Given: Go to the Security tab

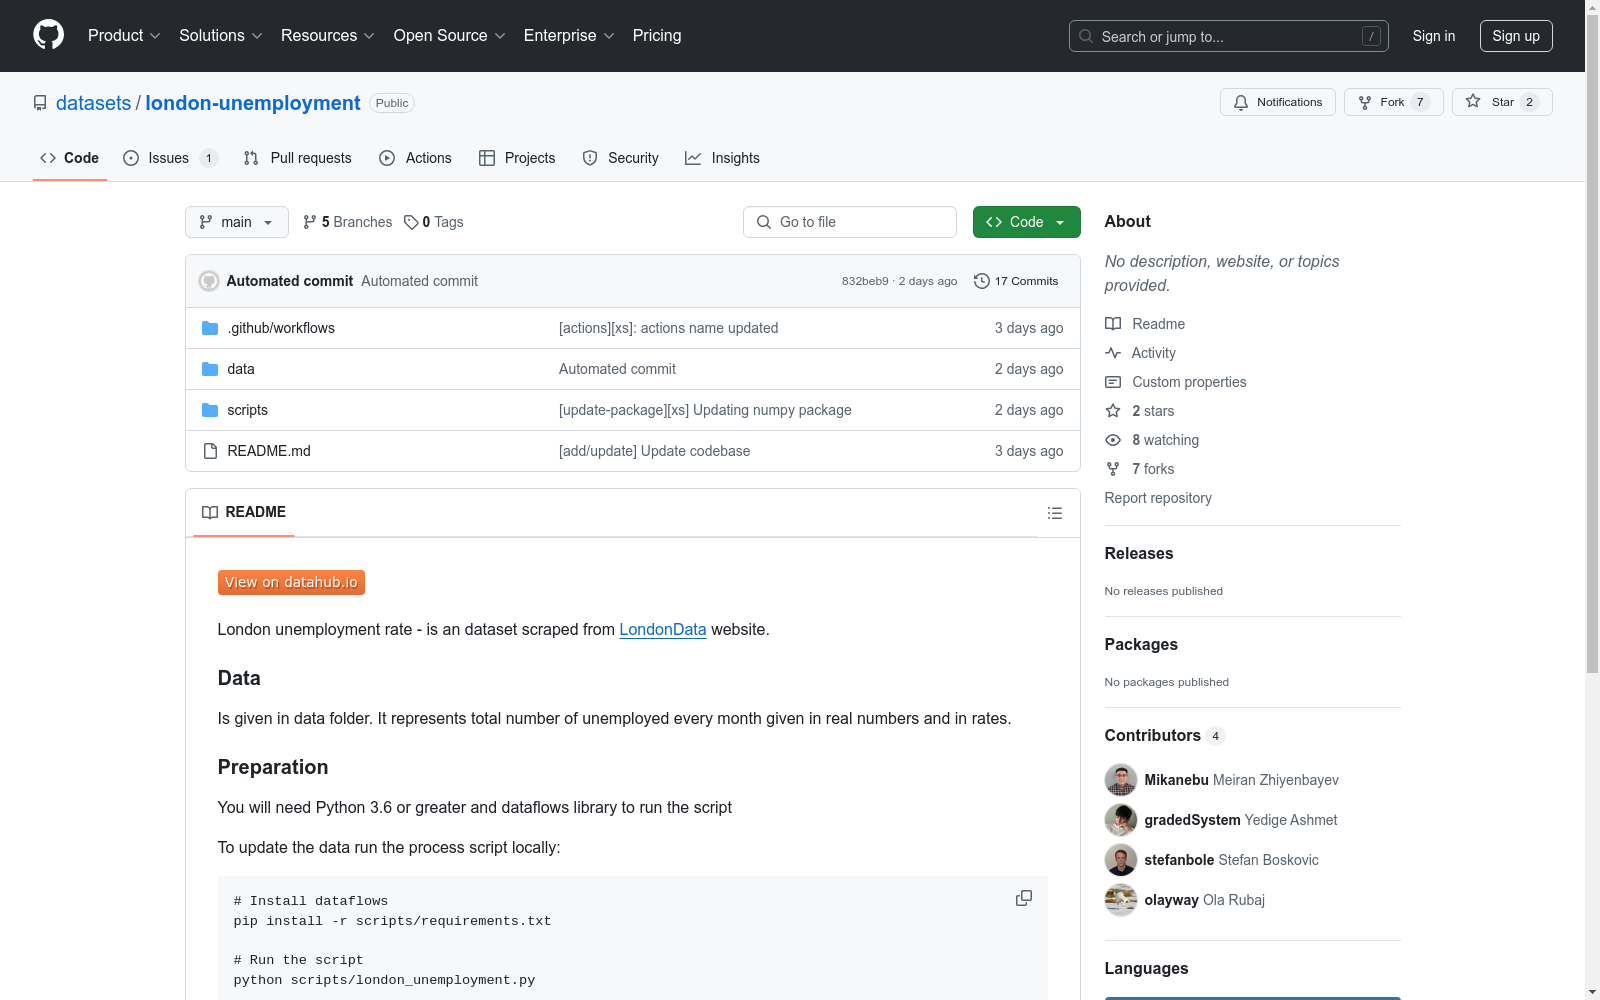Looking at the screenshot, I should tap(621, 158).
